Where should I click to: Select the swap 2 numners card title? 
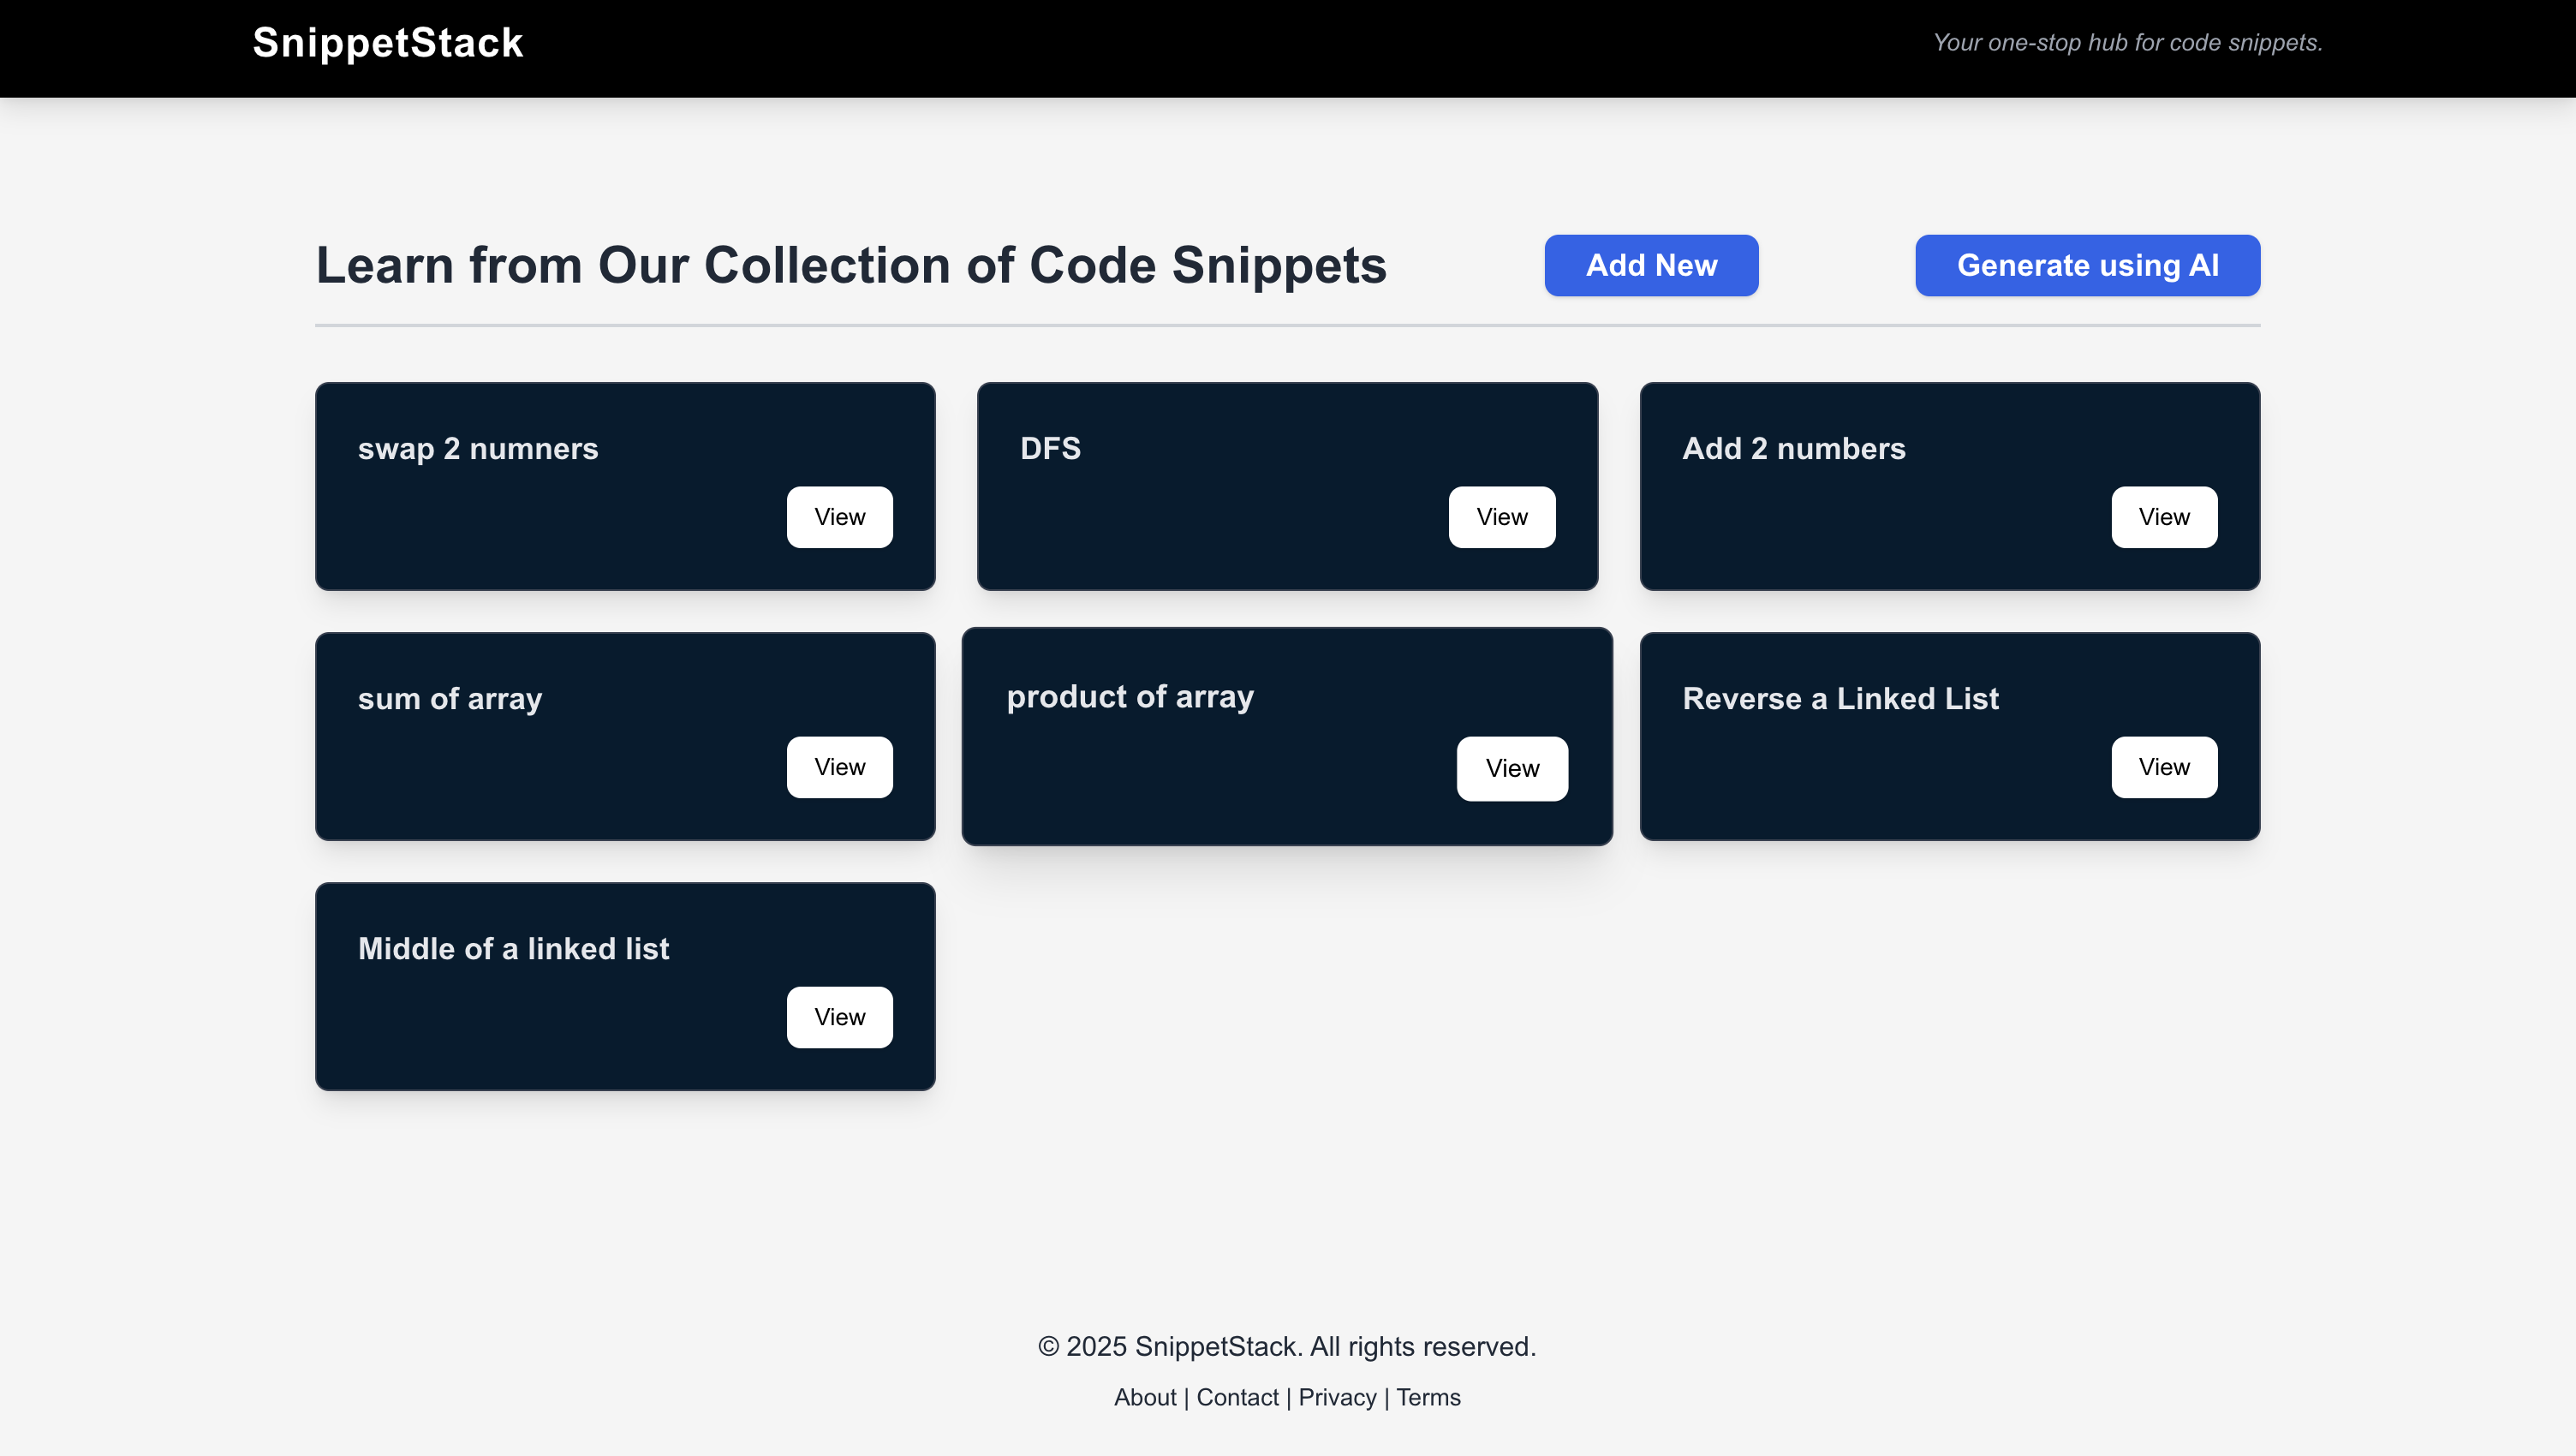pyautogui.click(x=478, y=448)
